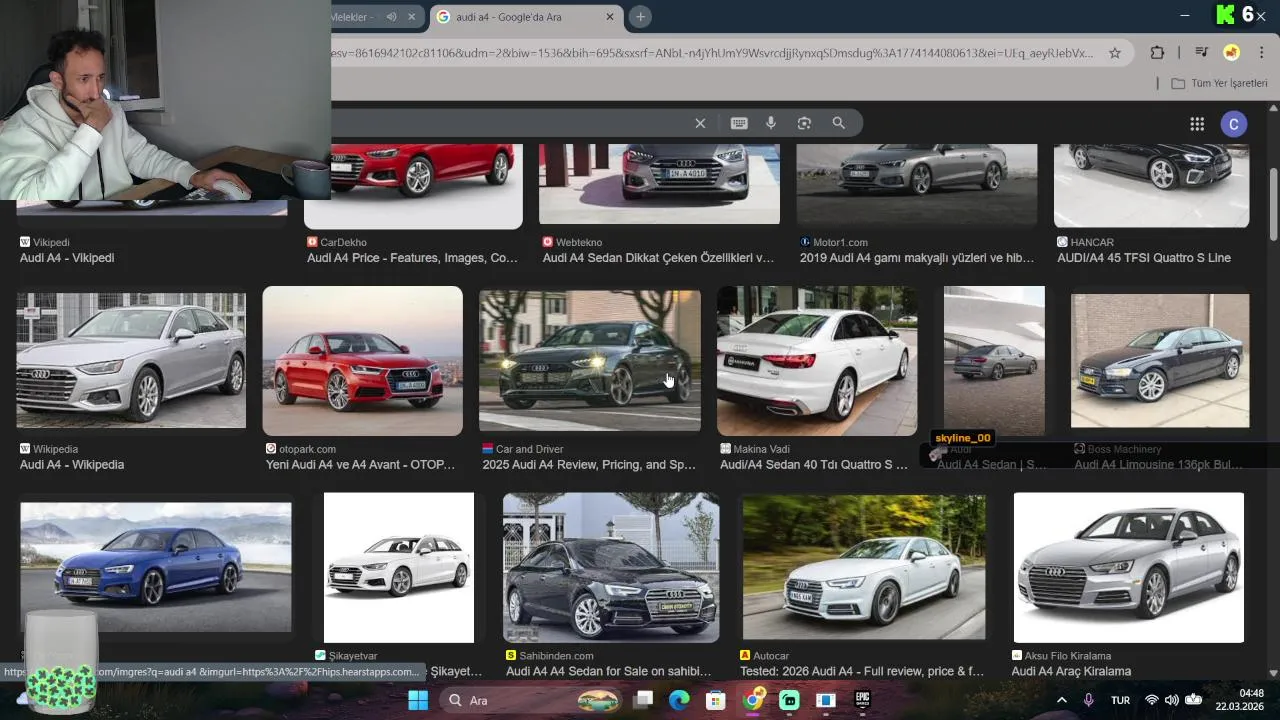Image resolution: width=1280 pixels, height=720 pixels.
Task: Open 'Audi A4 Araç Kiralama' link
Action: pyautogui.click(x=1071, y=671)
